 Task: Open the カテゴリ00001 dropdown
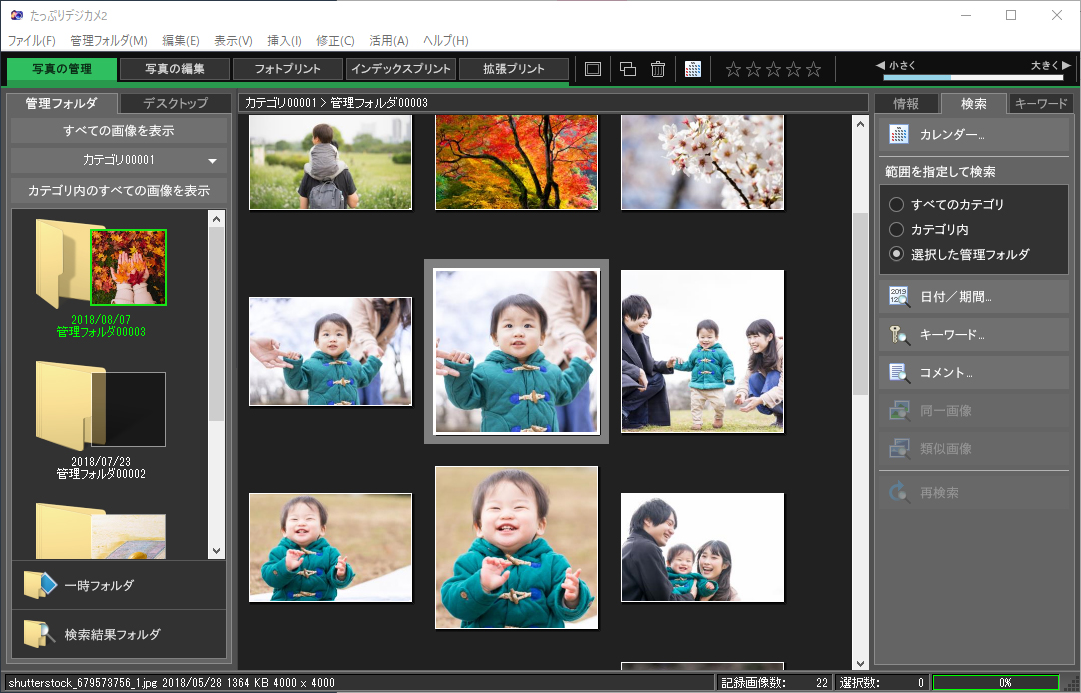point(118,160)
